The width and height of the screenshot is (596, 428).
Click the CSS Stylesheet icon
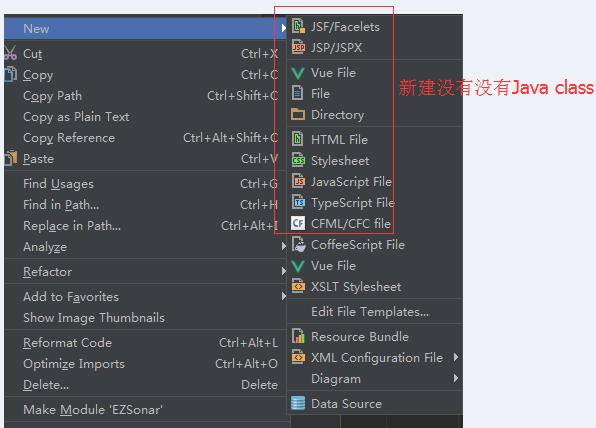coord(298,160)
